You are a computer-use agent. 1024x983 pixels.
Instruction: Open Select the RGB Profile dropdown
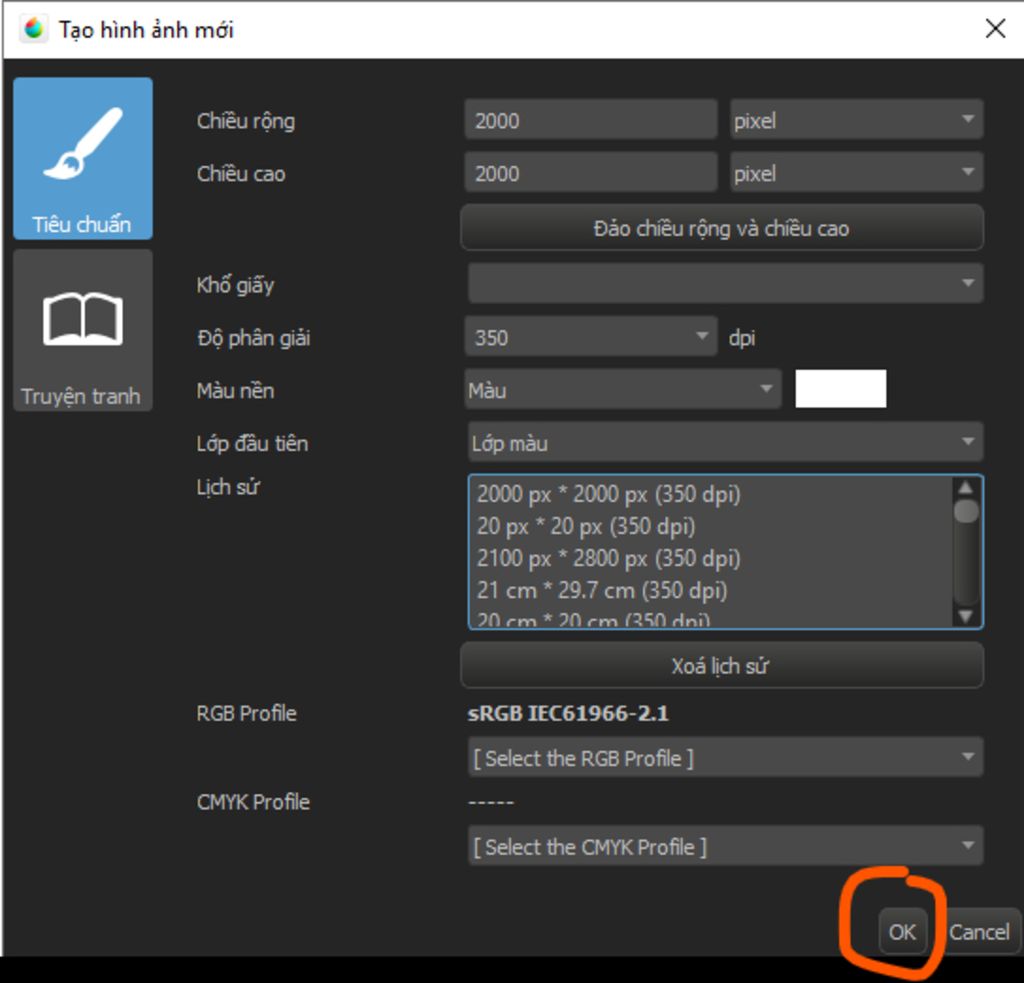(x=725, y=758)
